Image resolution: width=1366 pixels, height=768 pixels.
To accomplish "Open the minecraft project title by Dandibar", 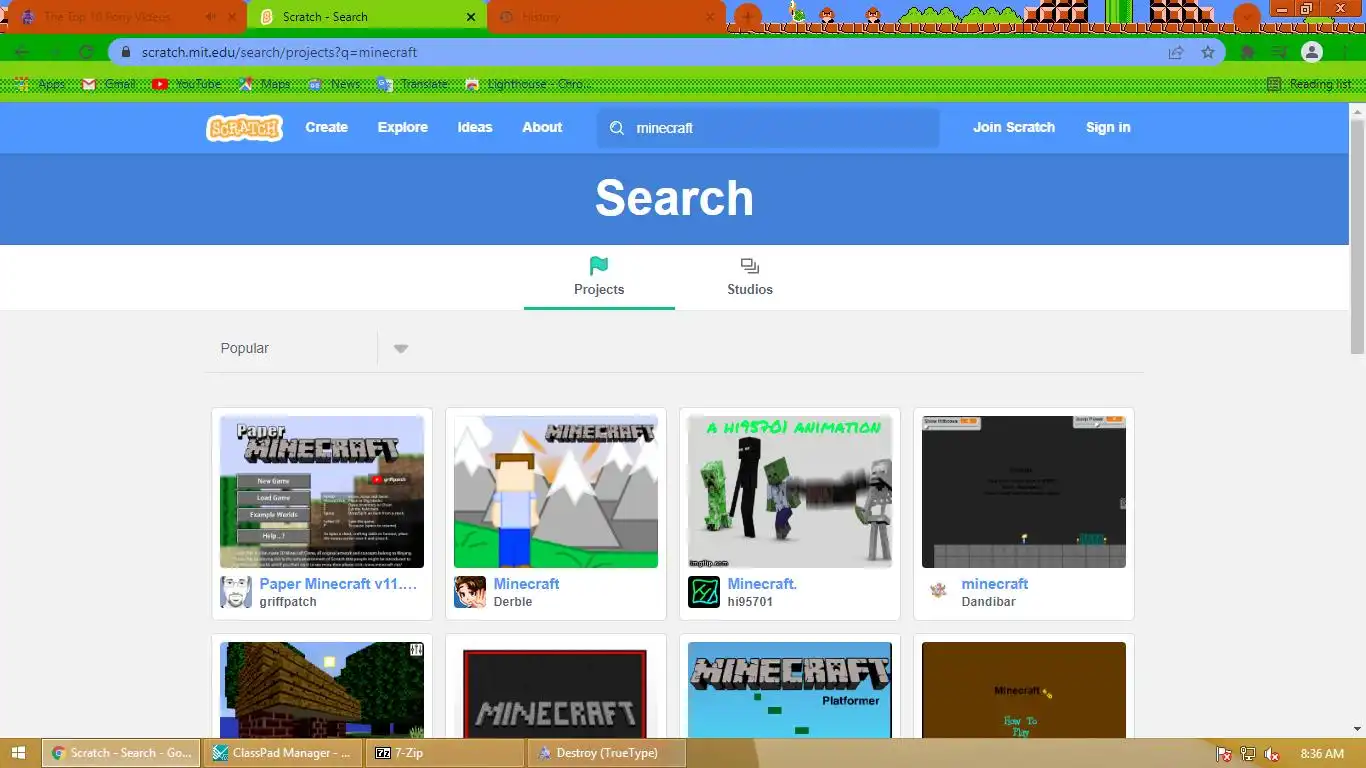I will coord(995,584).
